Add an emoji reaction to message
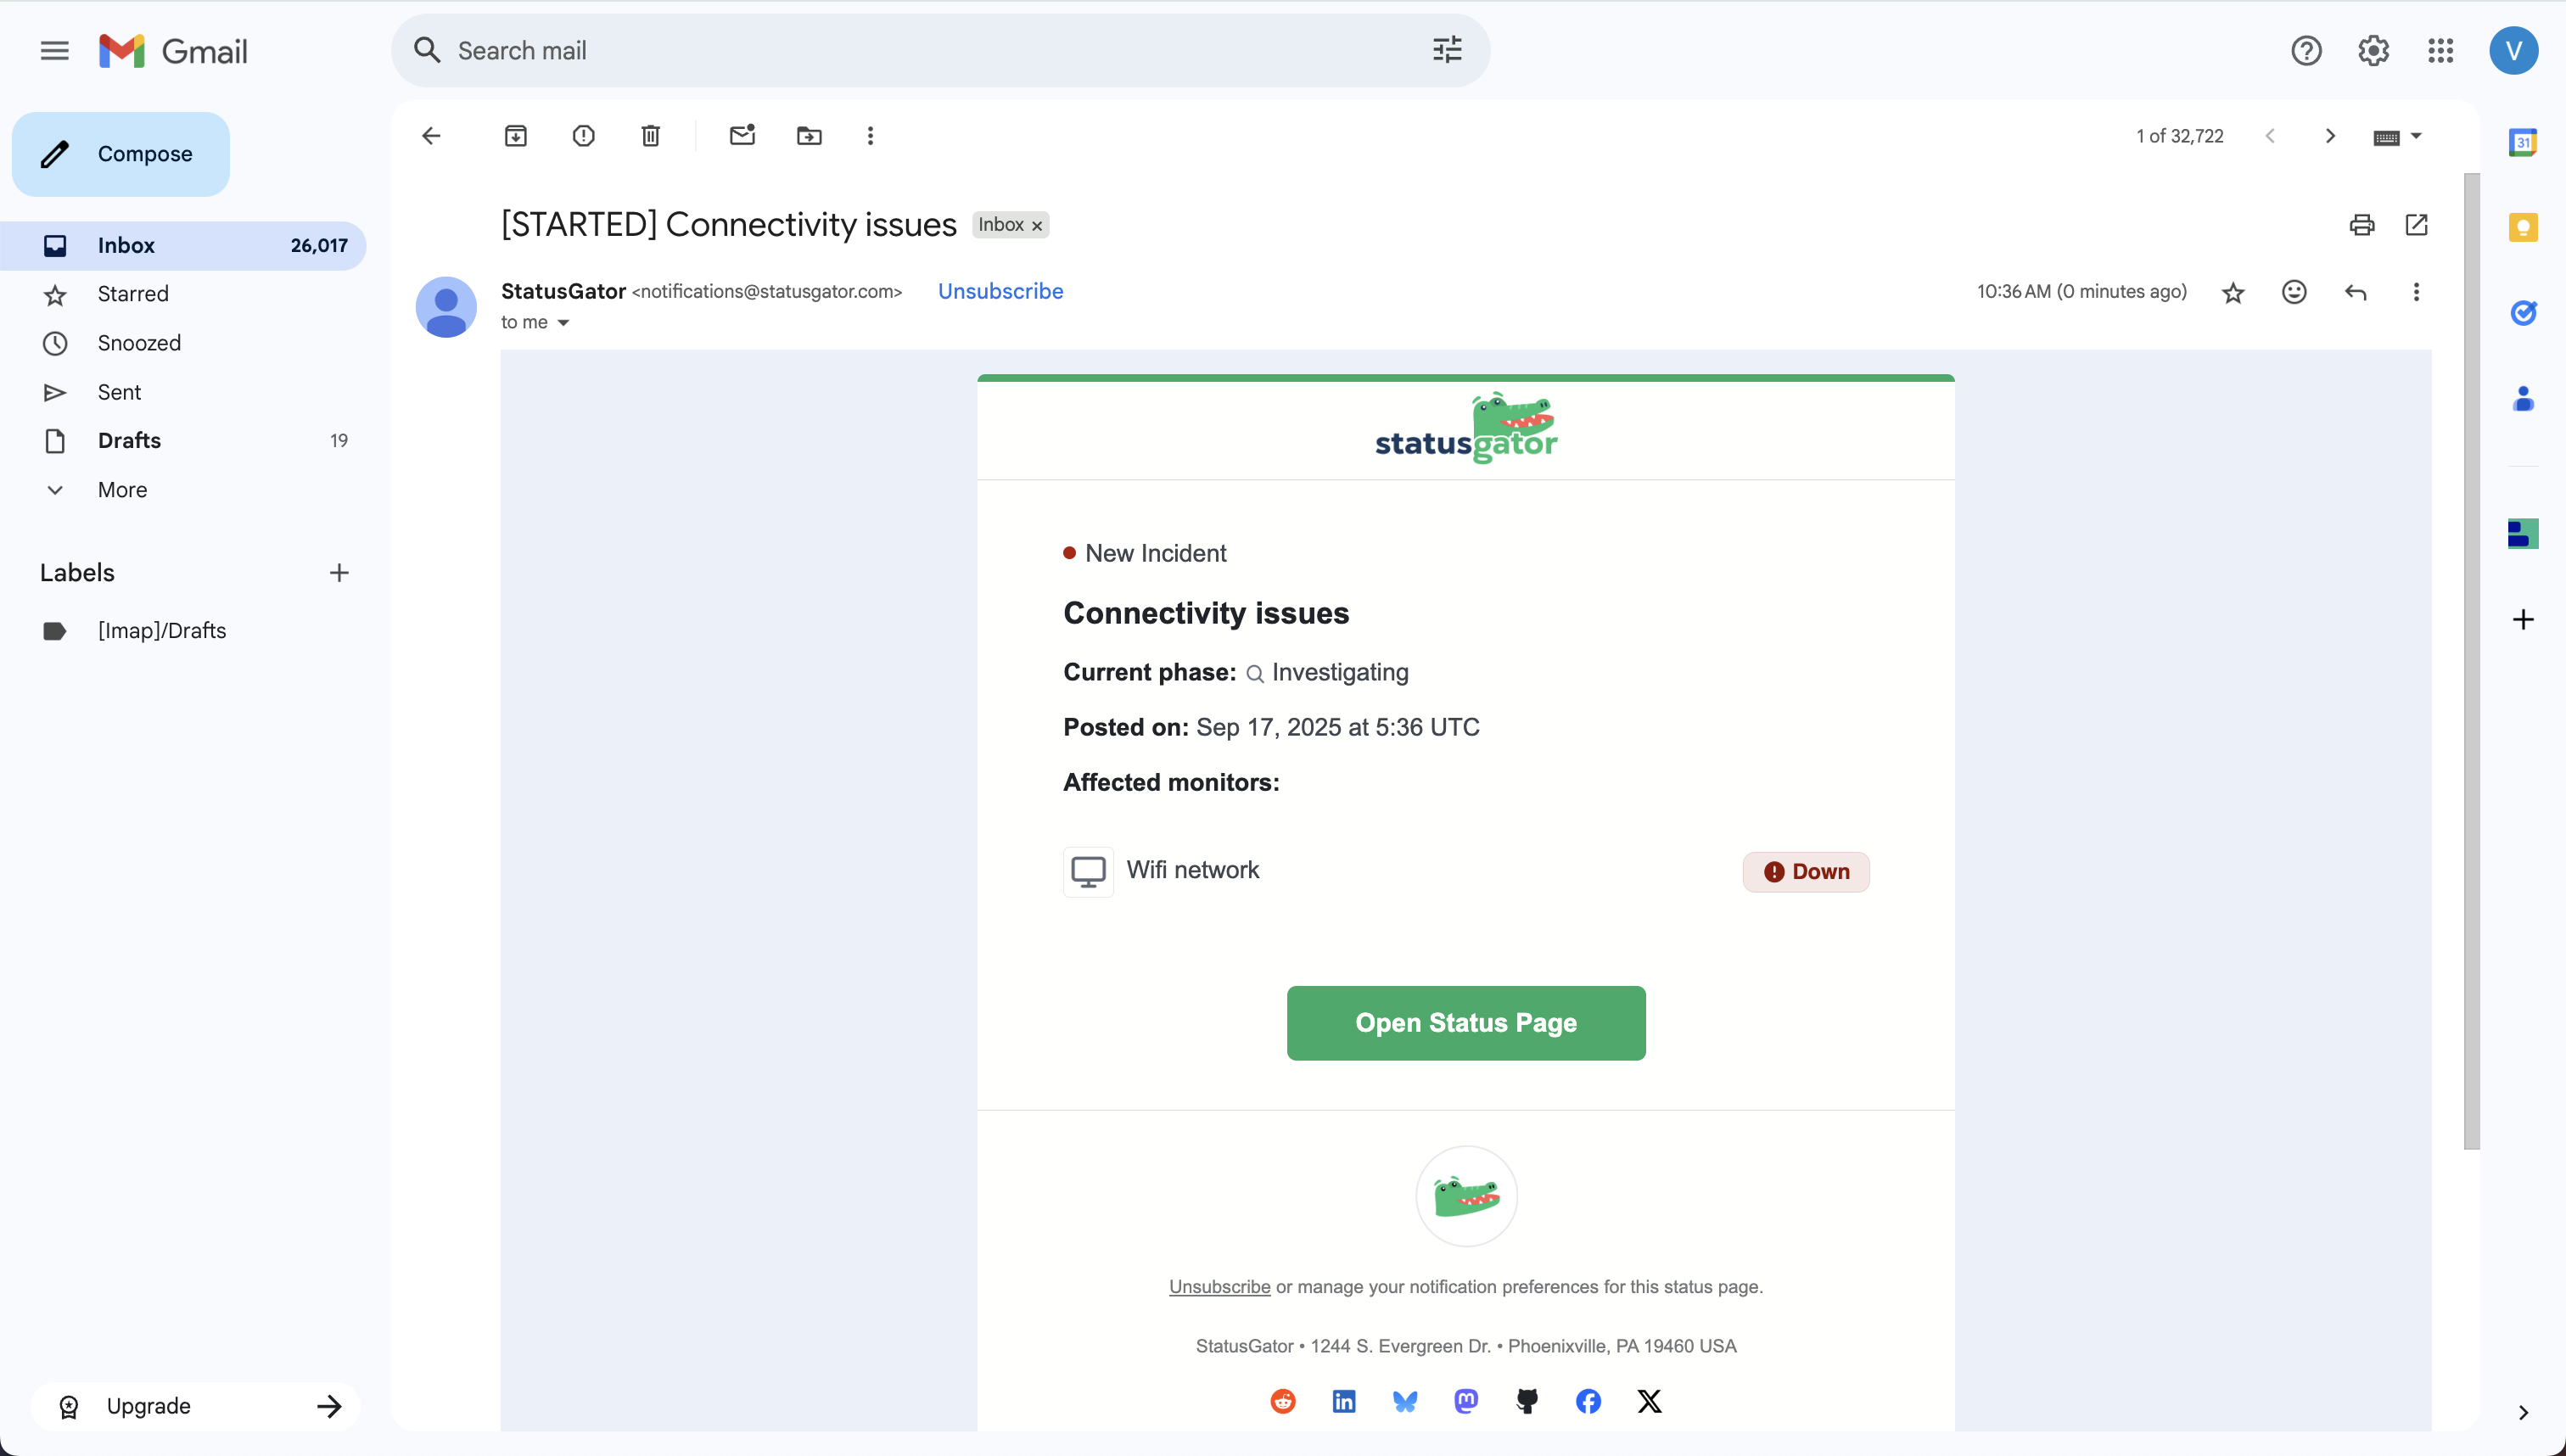 [2294, 292]
